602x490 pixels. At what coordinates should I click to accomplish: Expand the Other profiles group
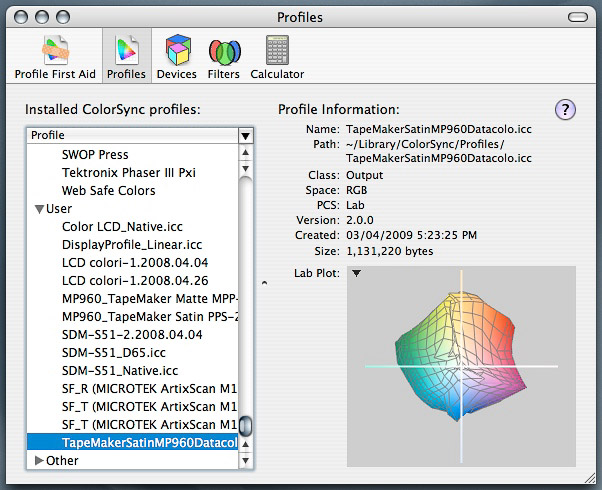tap(39, 461)
